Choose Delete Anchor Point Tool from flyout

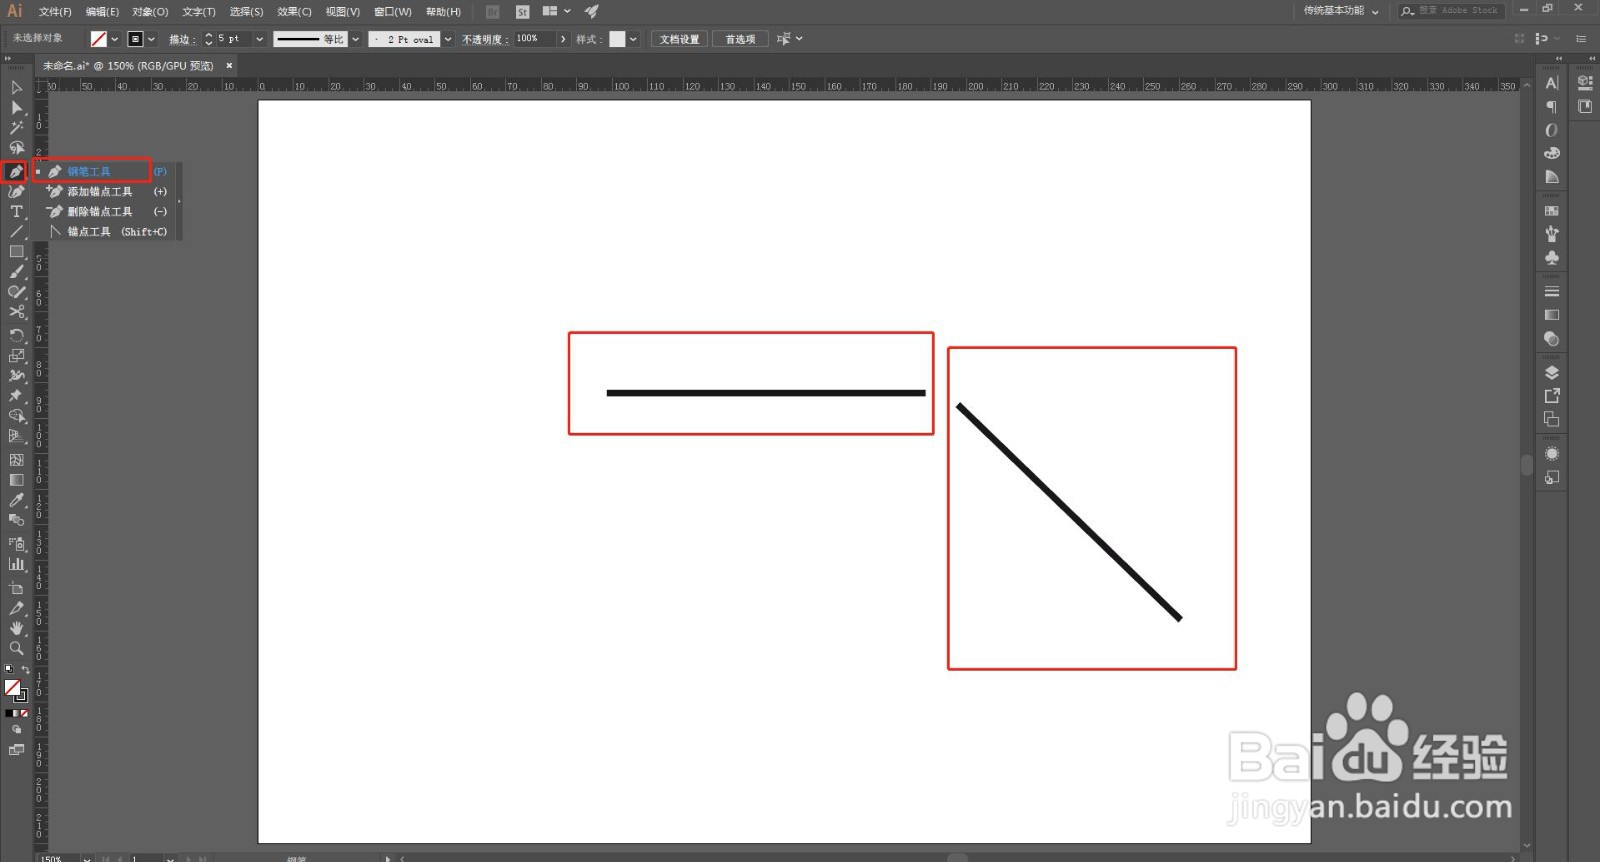tap(107, 211)
